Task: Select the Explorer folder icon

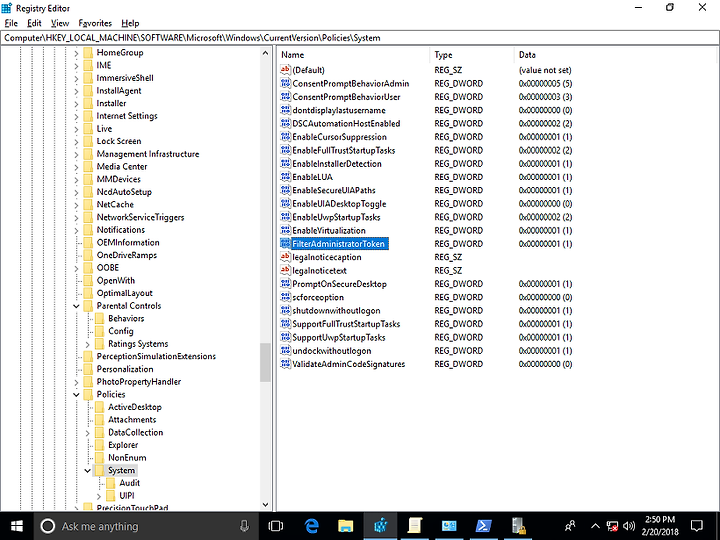Action: click(100, 445)
